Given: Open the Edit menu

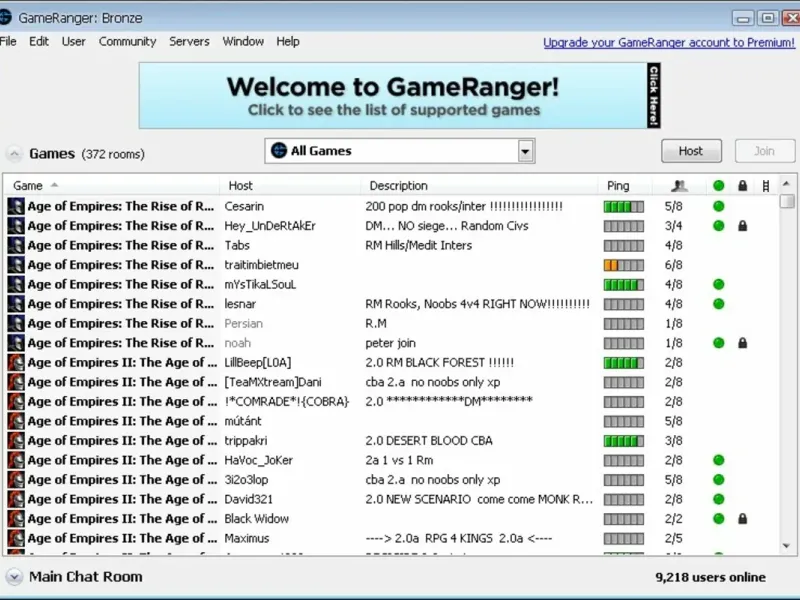Looking at the screenshot, I should click(39, 41).
